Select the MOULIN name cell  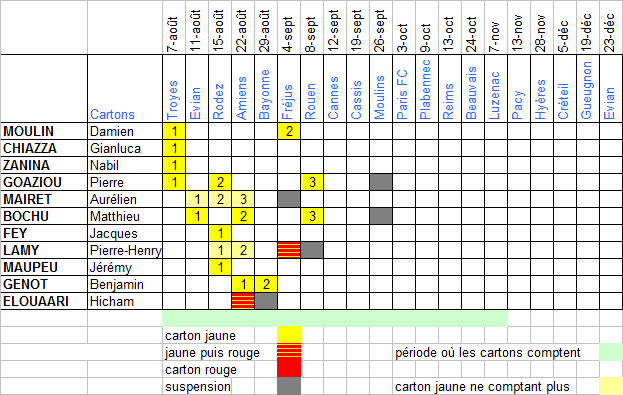(x=44, y=131)
